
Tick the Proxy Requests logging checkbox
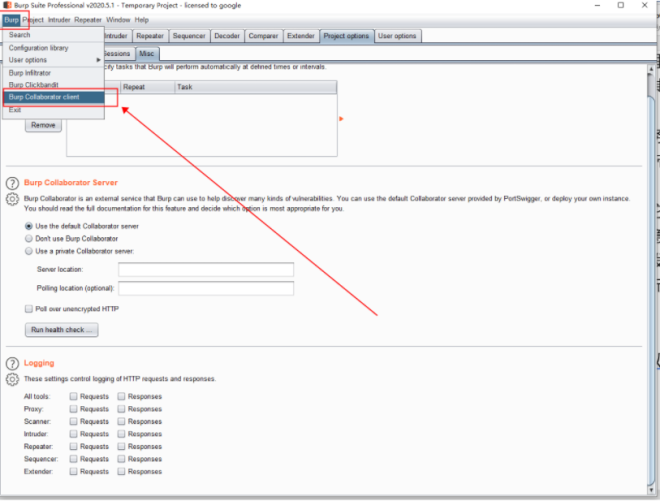74,409
